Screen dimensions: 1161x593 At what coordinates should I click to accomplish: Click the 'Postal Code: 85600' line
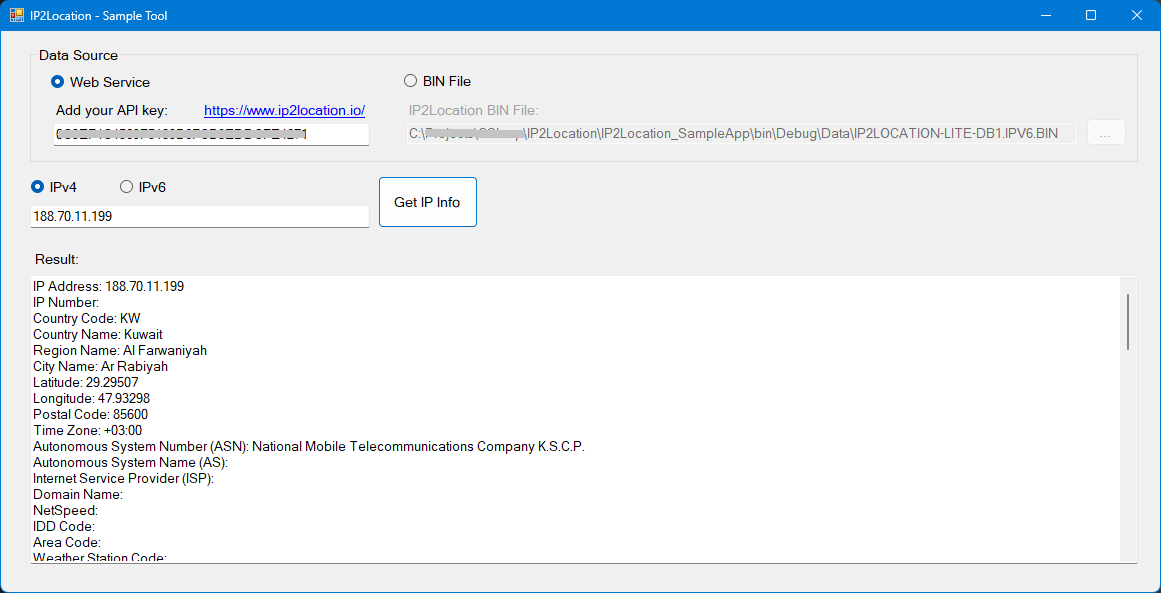tap(90, 415)
